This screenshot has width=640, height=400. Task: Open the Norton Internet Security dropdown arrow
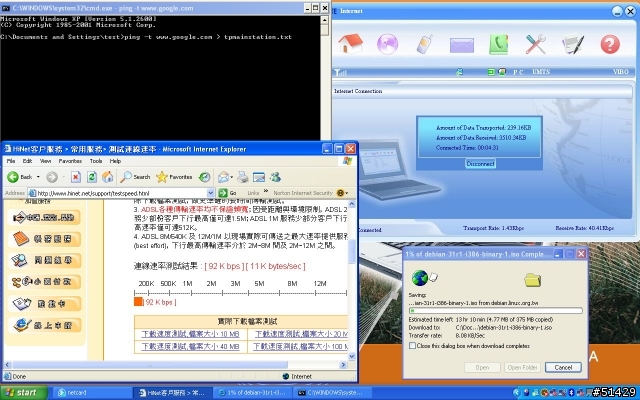pos(347,193)
